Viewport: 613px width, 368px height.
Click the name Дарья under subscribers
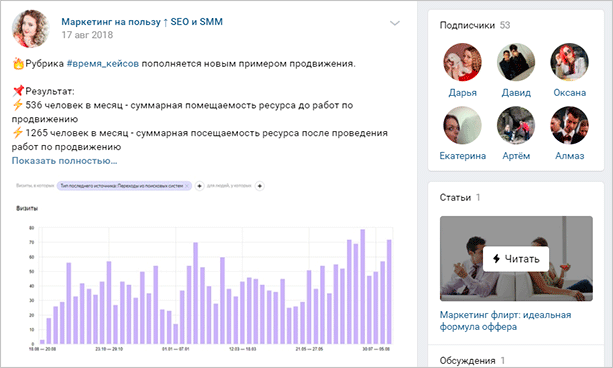[462, 93]
